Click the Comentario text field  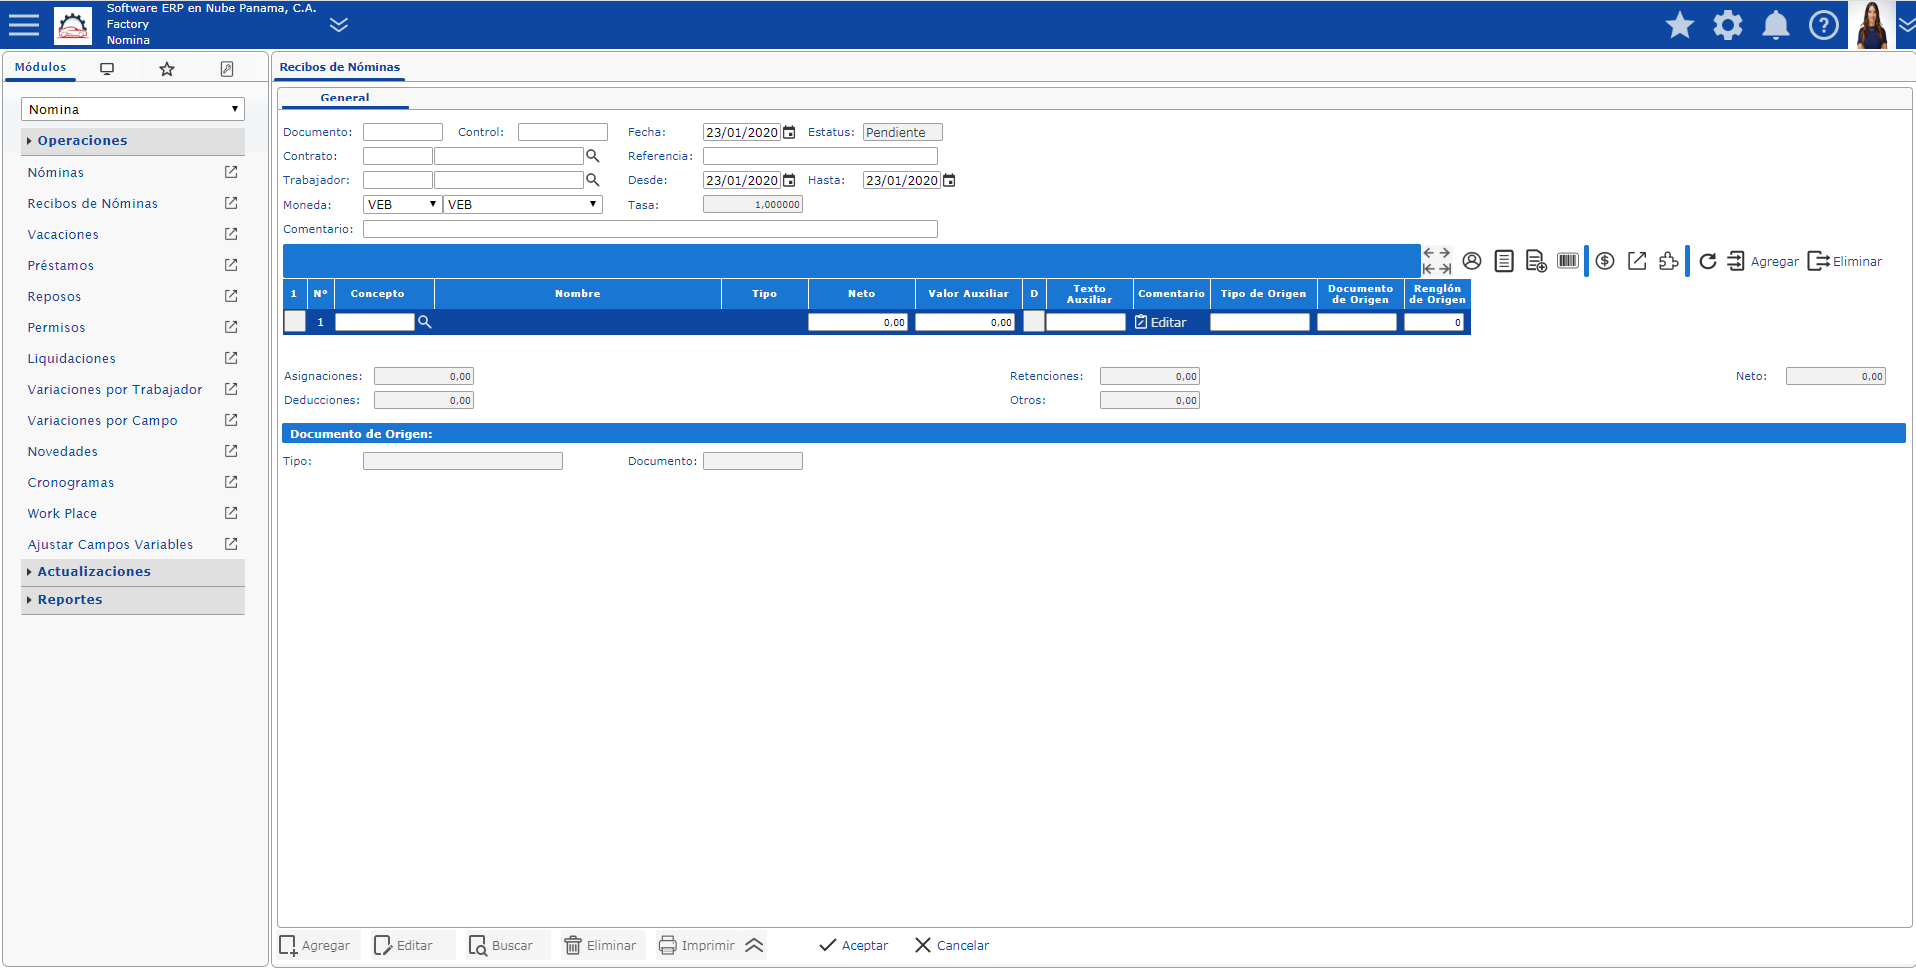(x=650, y=229)
